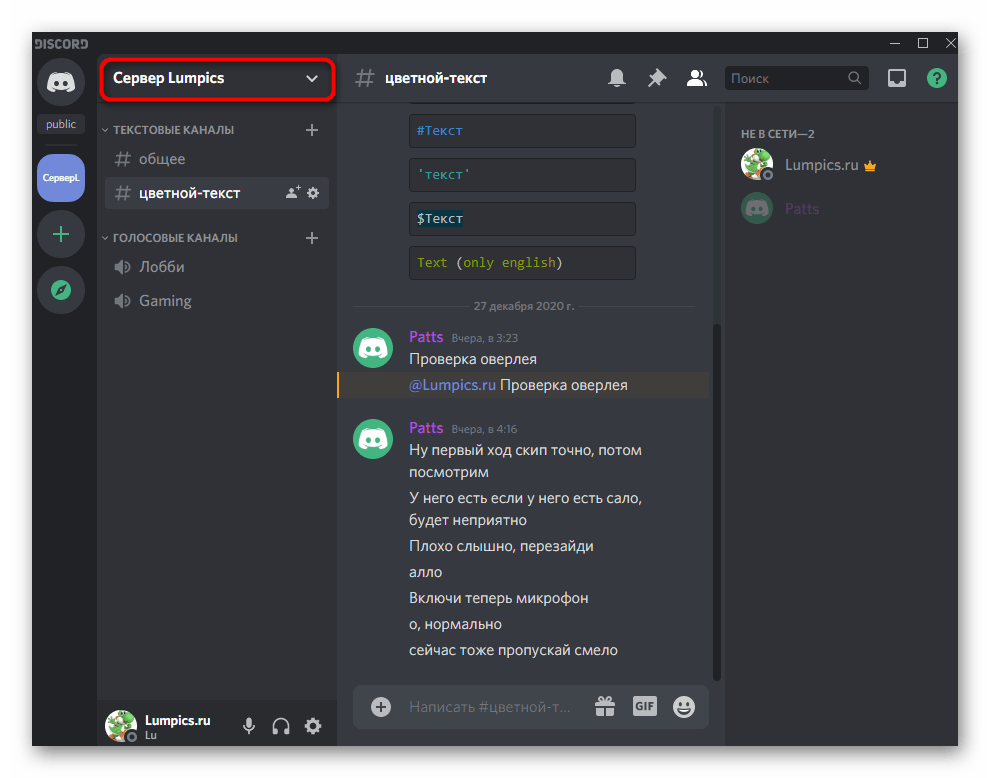Viewport: 990px width, 778px height.
Task: Select the $Текст code block
Action: (522, 219)
